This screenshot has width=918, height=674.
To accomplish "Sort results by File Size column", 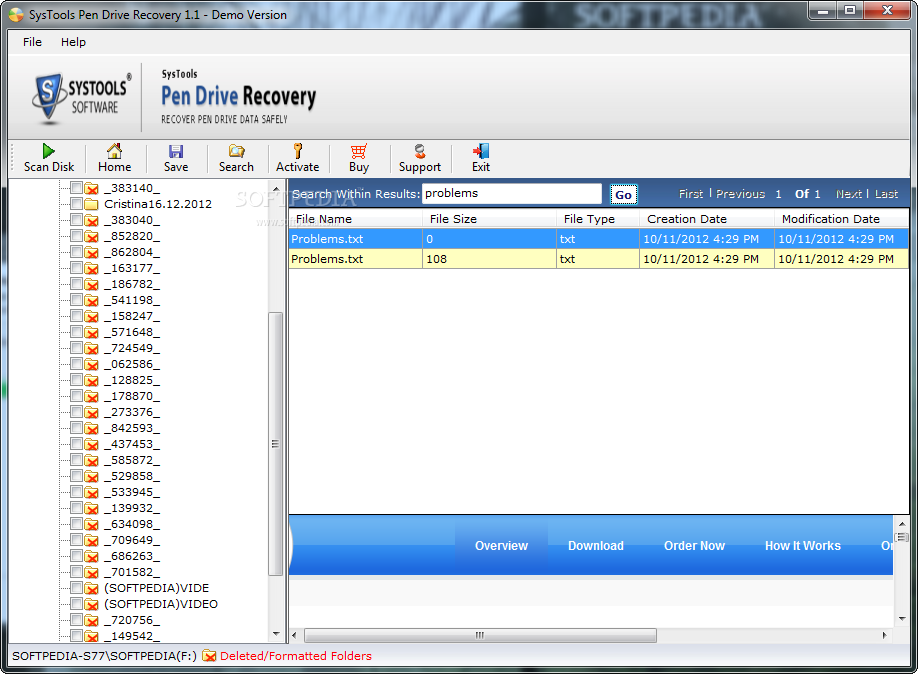I will click(489, 219).
